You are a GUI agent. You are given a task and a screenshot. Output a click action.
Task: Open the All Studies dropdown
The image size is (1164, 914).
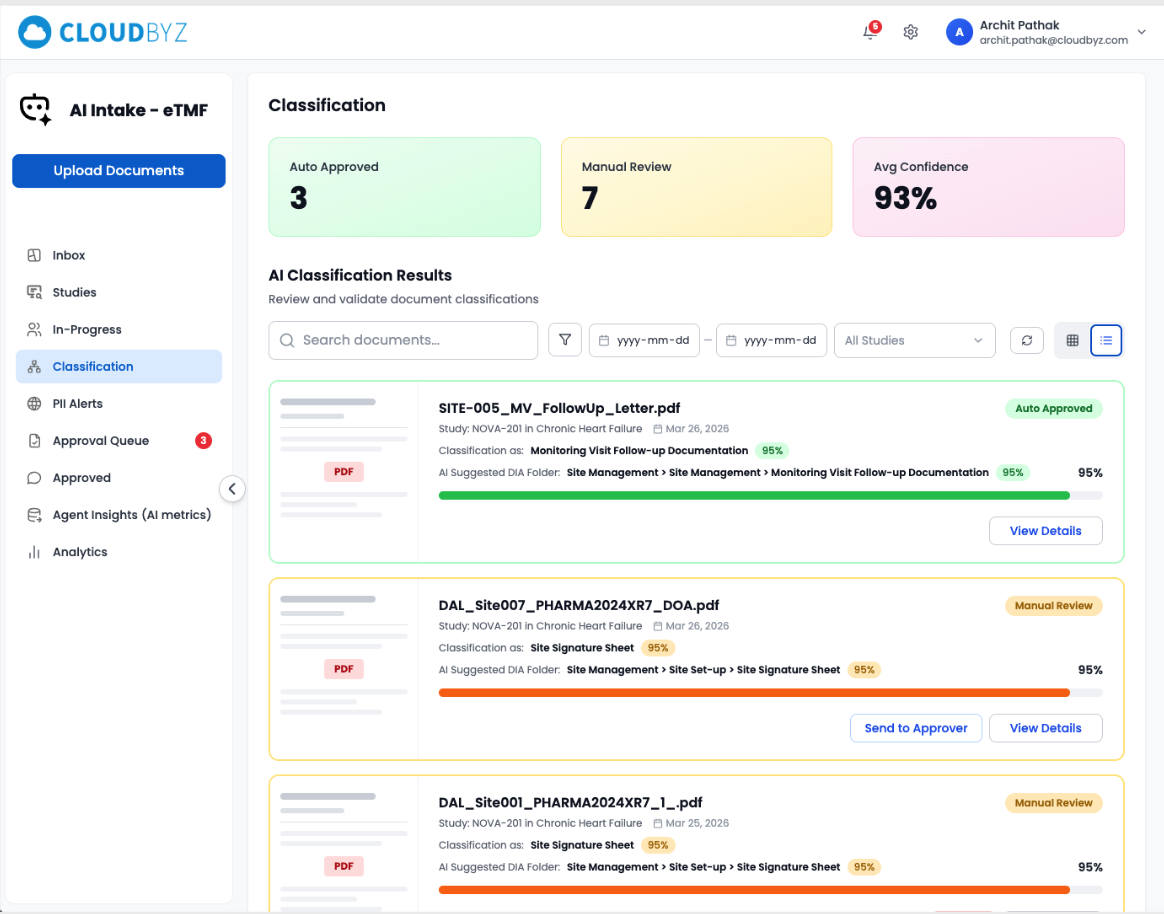914,340
